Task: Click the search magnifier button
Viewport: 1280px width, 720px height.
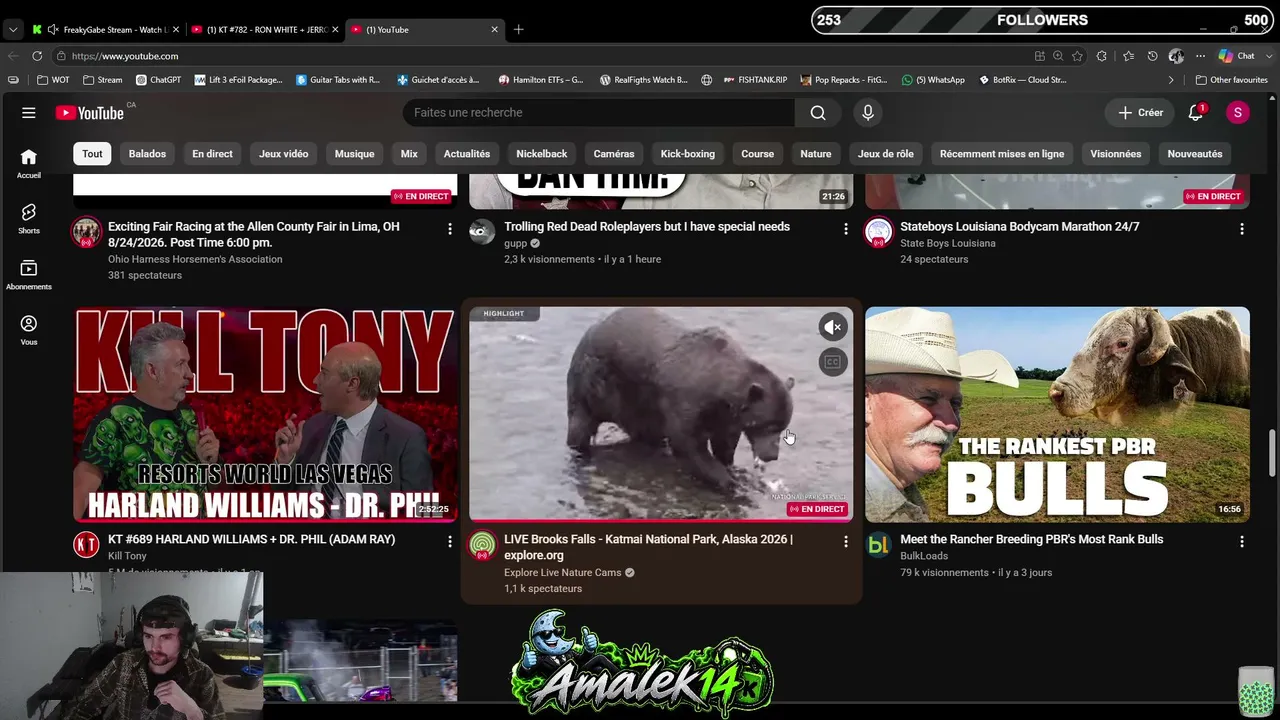Action: (818, 113)
